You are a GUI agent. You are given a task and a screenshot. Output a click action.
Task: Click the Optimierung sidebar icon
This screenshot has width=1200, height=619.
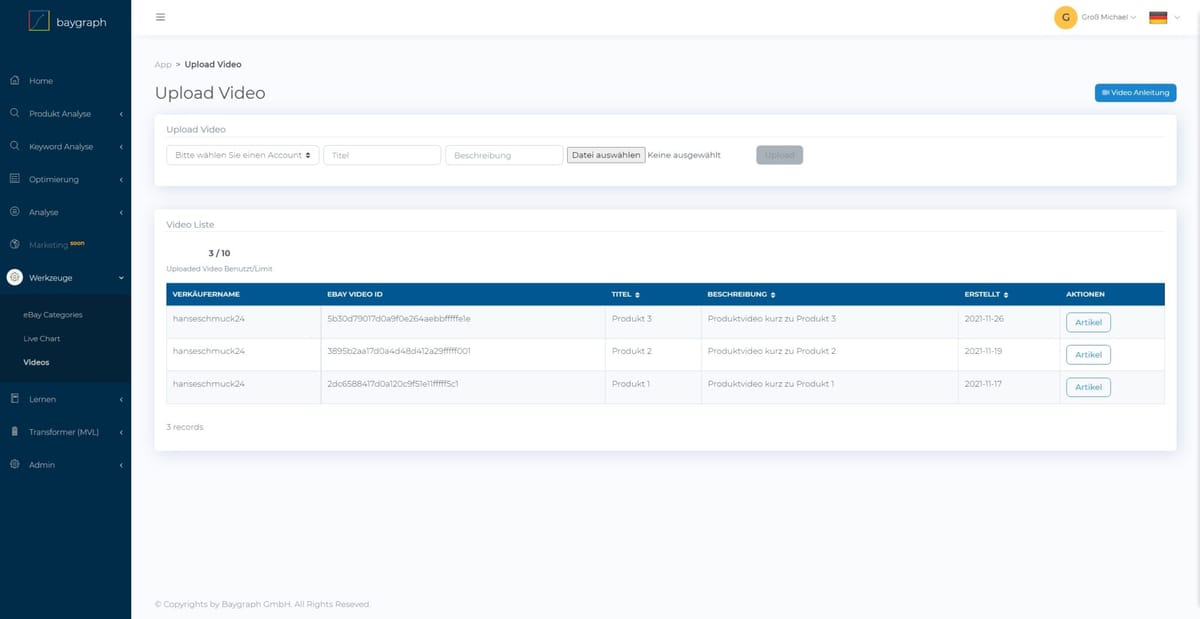[x=15, y=179]
